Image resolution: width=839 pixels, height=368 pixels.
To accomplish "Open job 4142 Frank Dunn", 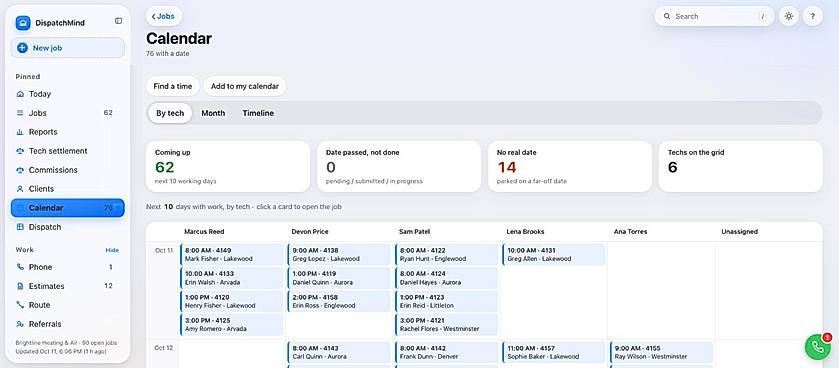I will coord(447,352).
